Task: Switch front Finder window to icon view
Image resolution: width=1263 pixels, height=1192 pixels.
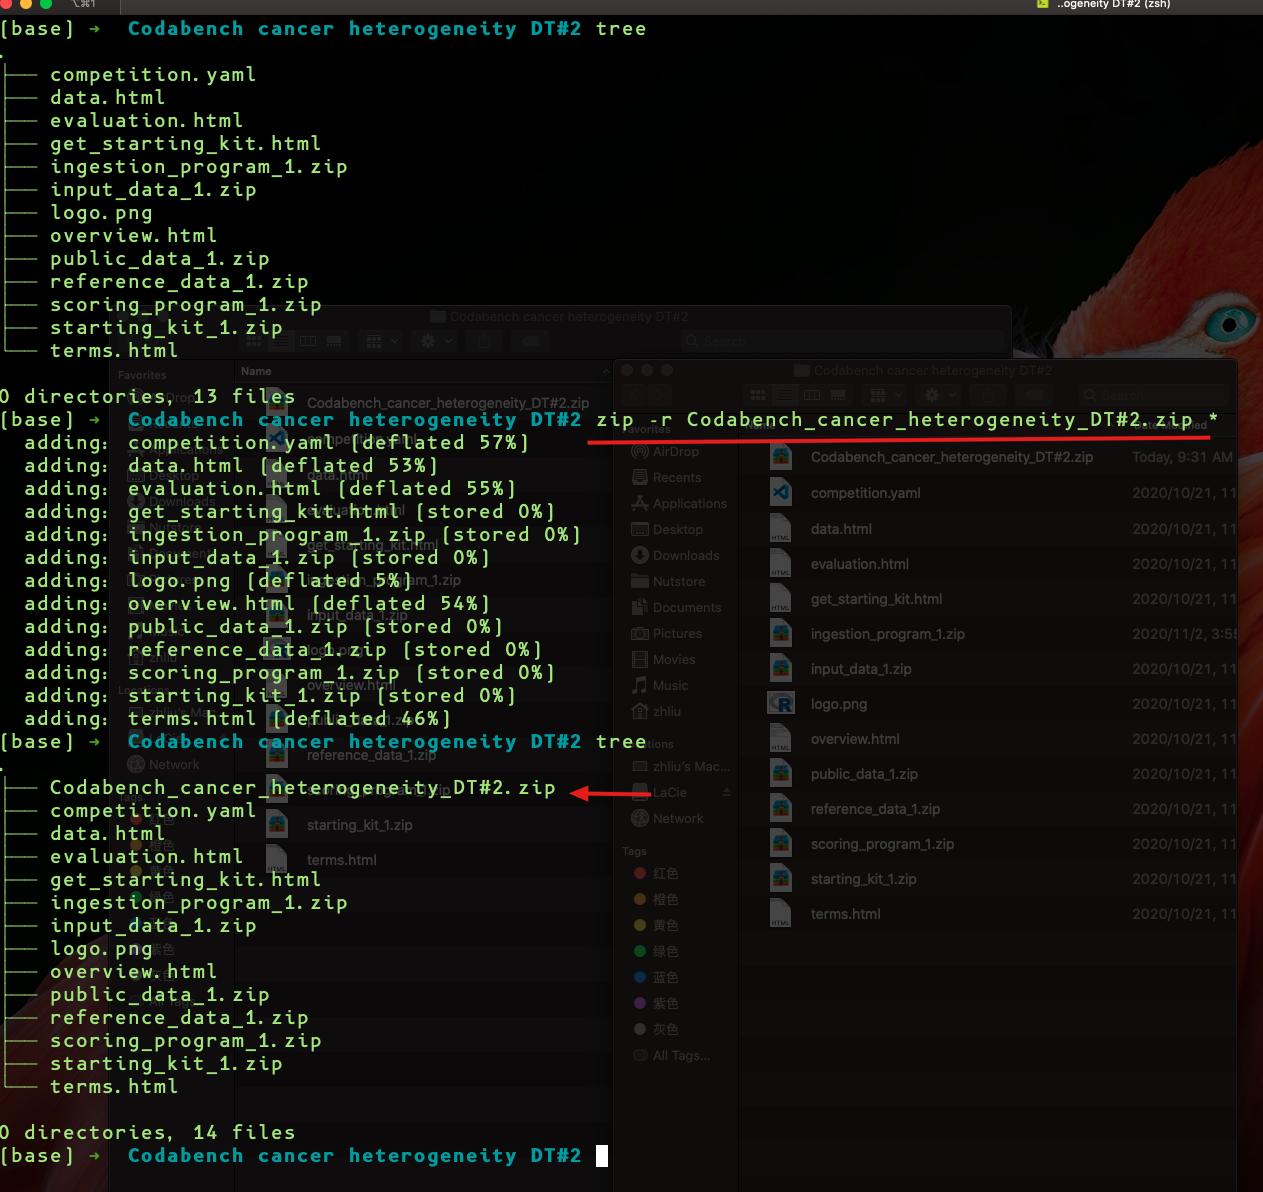Action: click(758, 395)
